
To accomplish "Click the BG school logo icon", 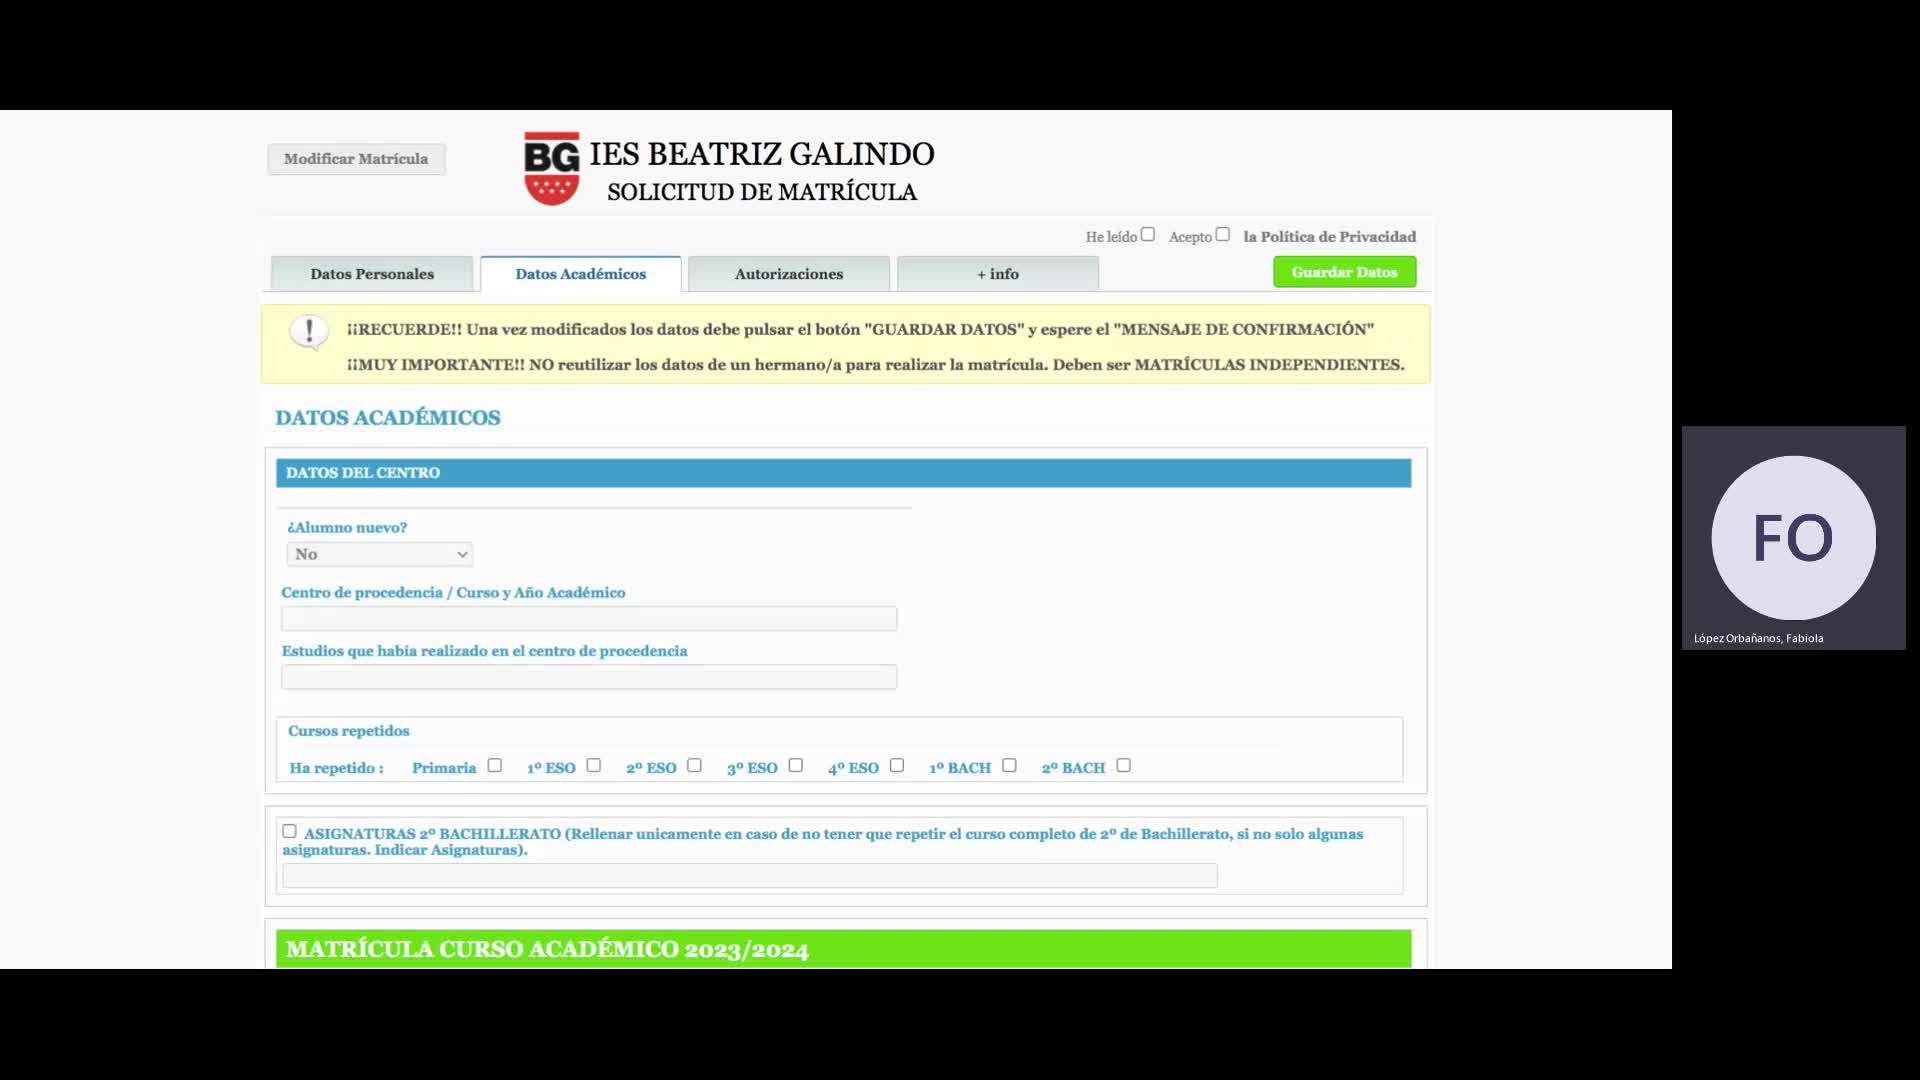I will pyautogui.click(x=551, y=168).
